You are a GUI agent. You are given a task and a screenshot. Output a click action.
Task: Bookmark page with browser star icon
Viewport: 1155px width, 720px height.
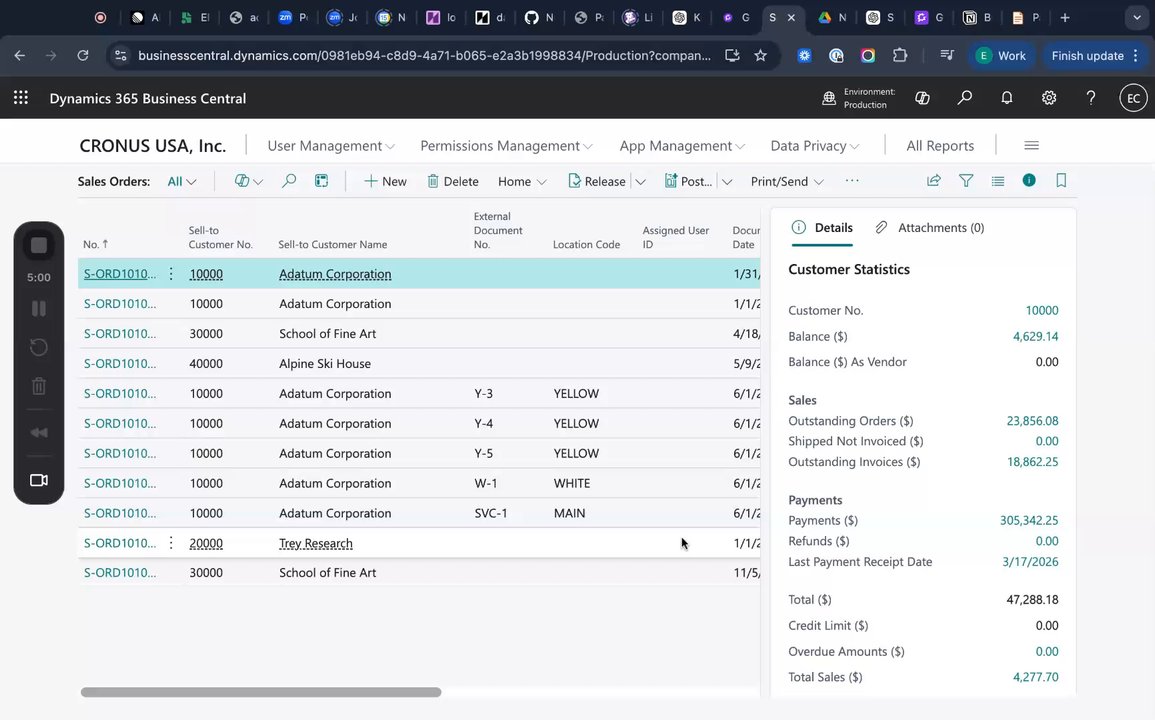(x=760, y=55)
